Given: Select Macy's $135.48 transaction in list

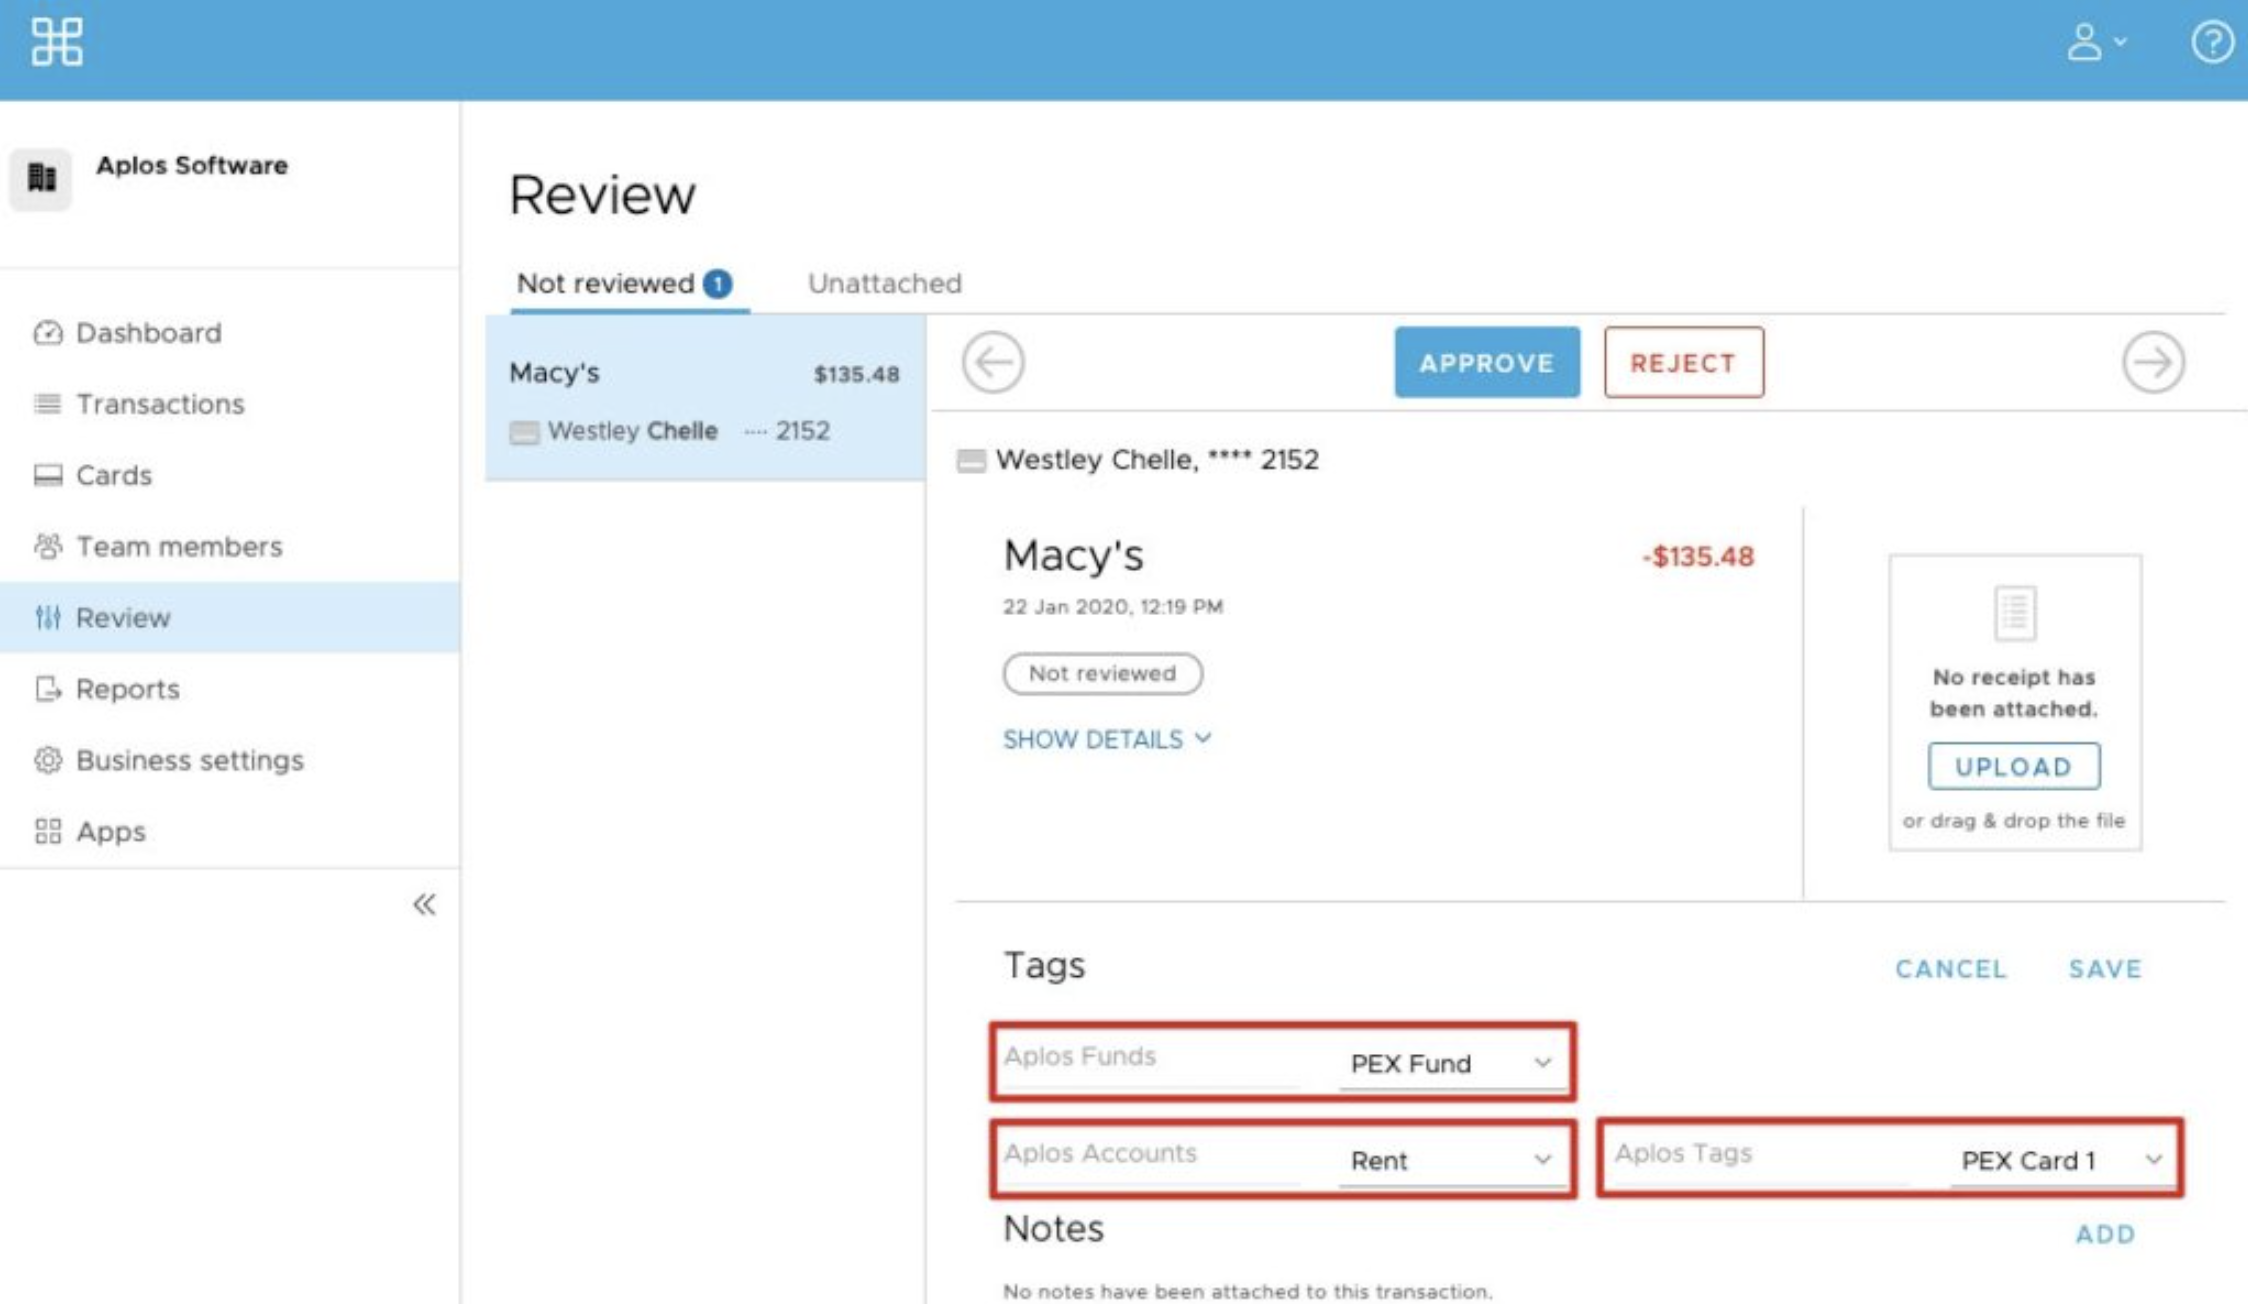Looking at the screenshot, I should click(704, 400).
